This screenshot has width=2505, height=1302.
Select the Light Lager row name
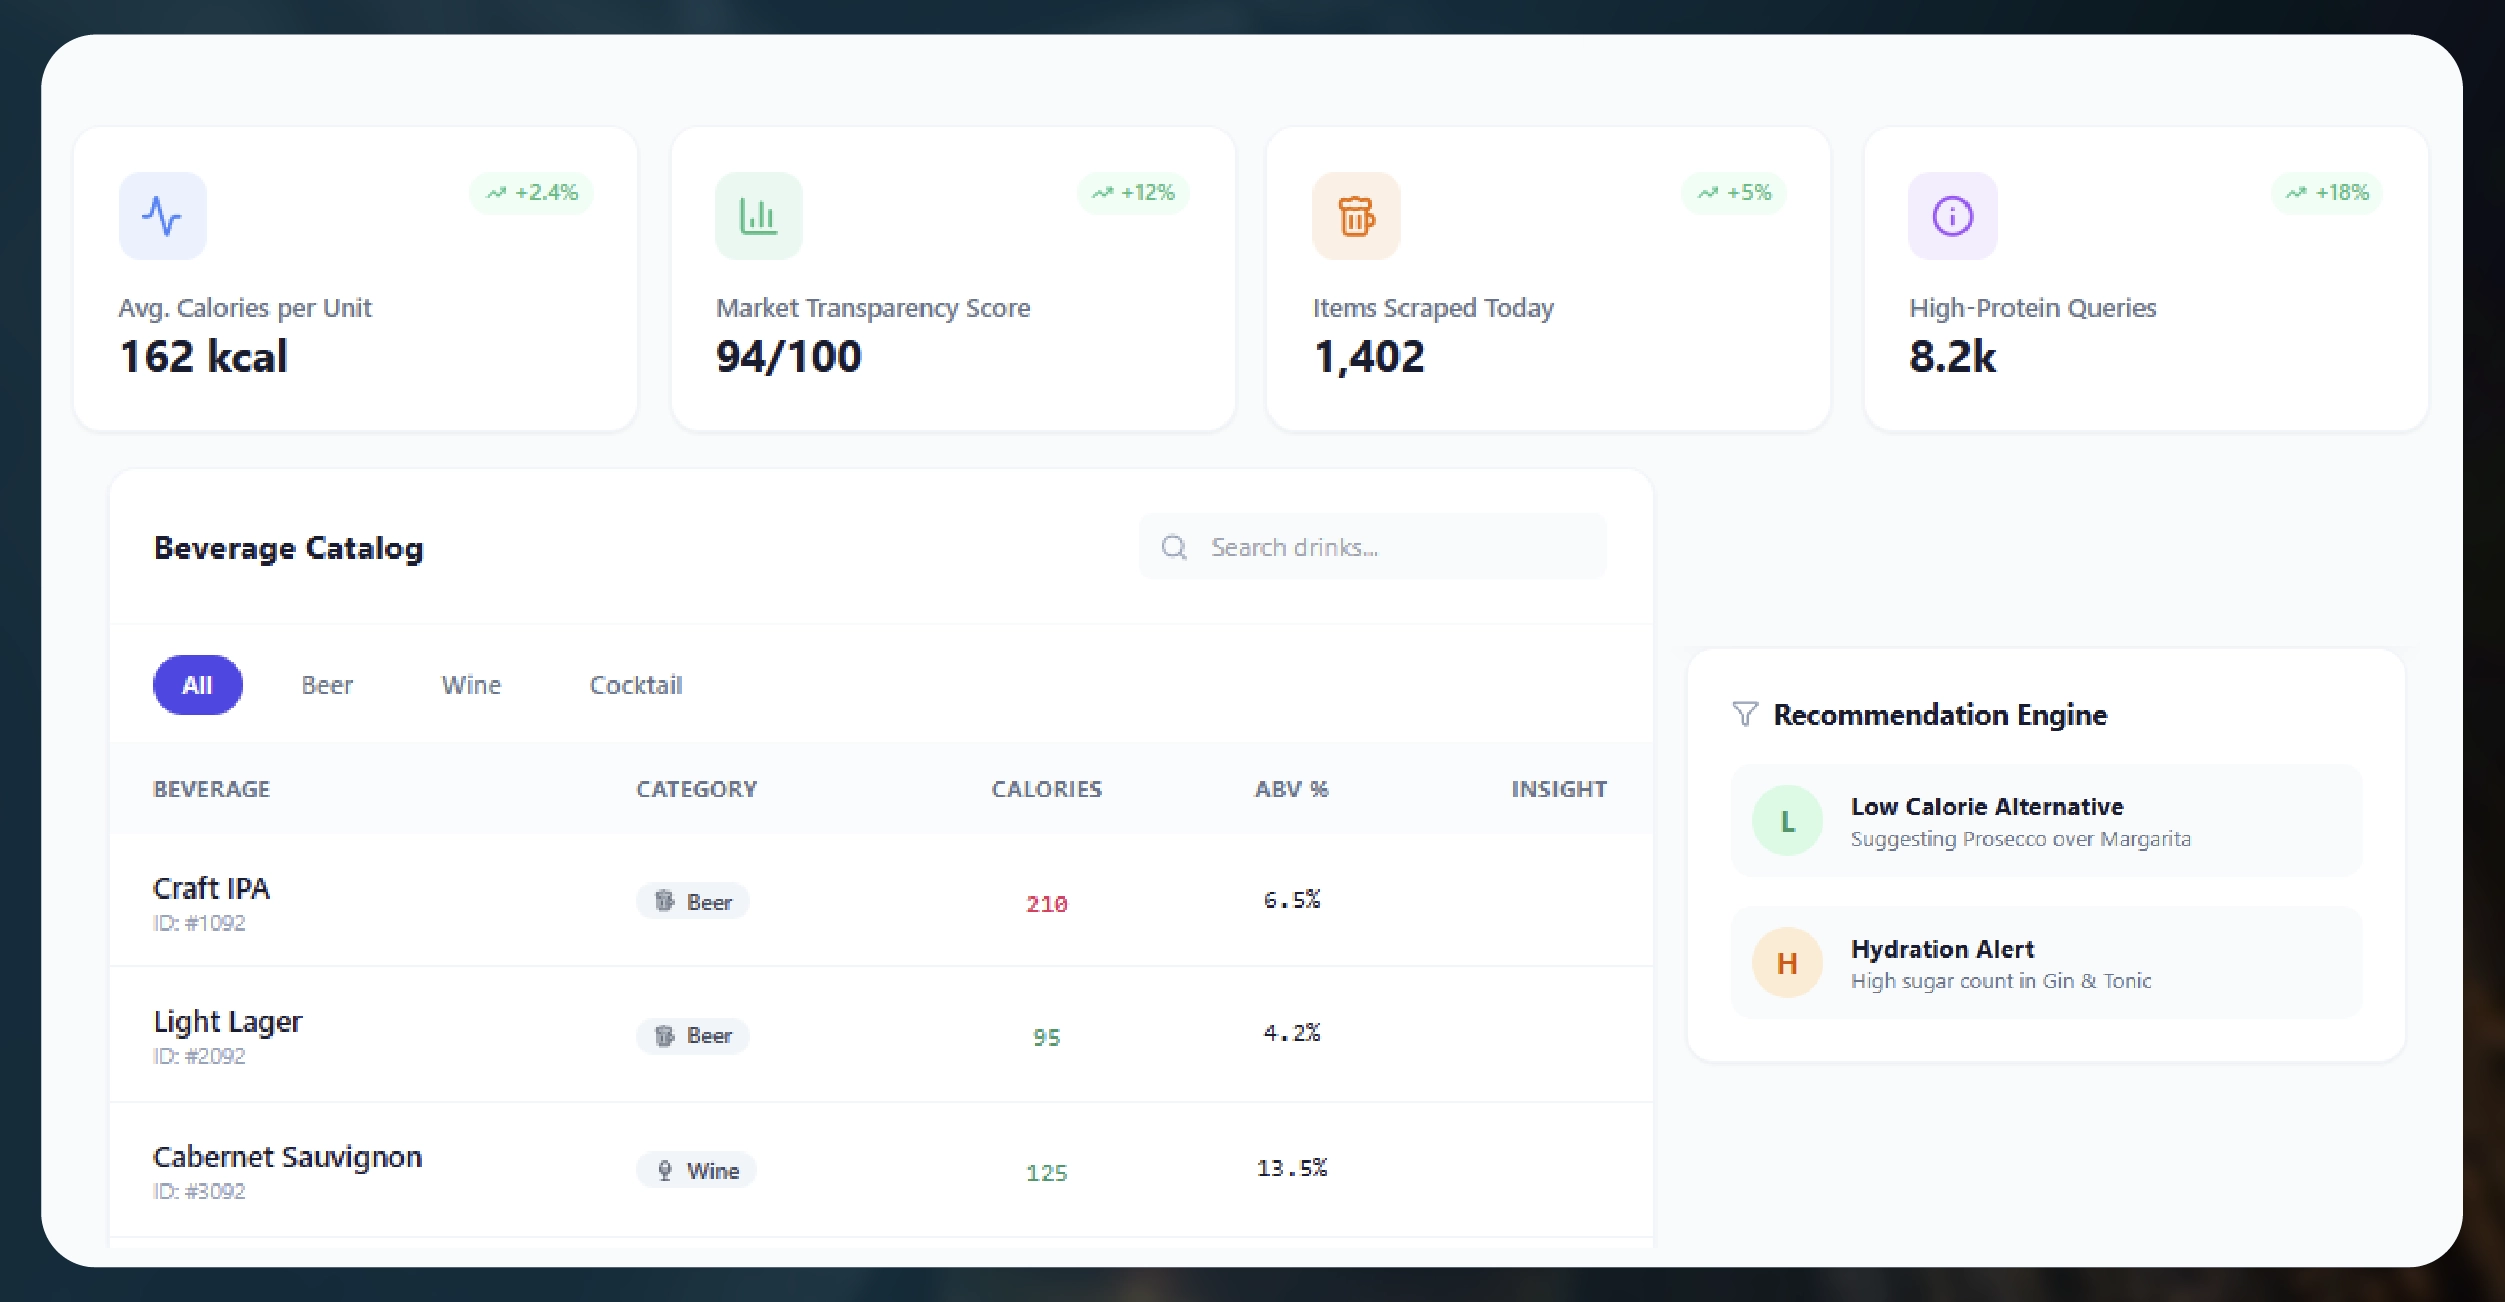pyautogui.click(x=227, y=1022)
